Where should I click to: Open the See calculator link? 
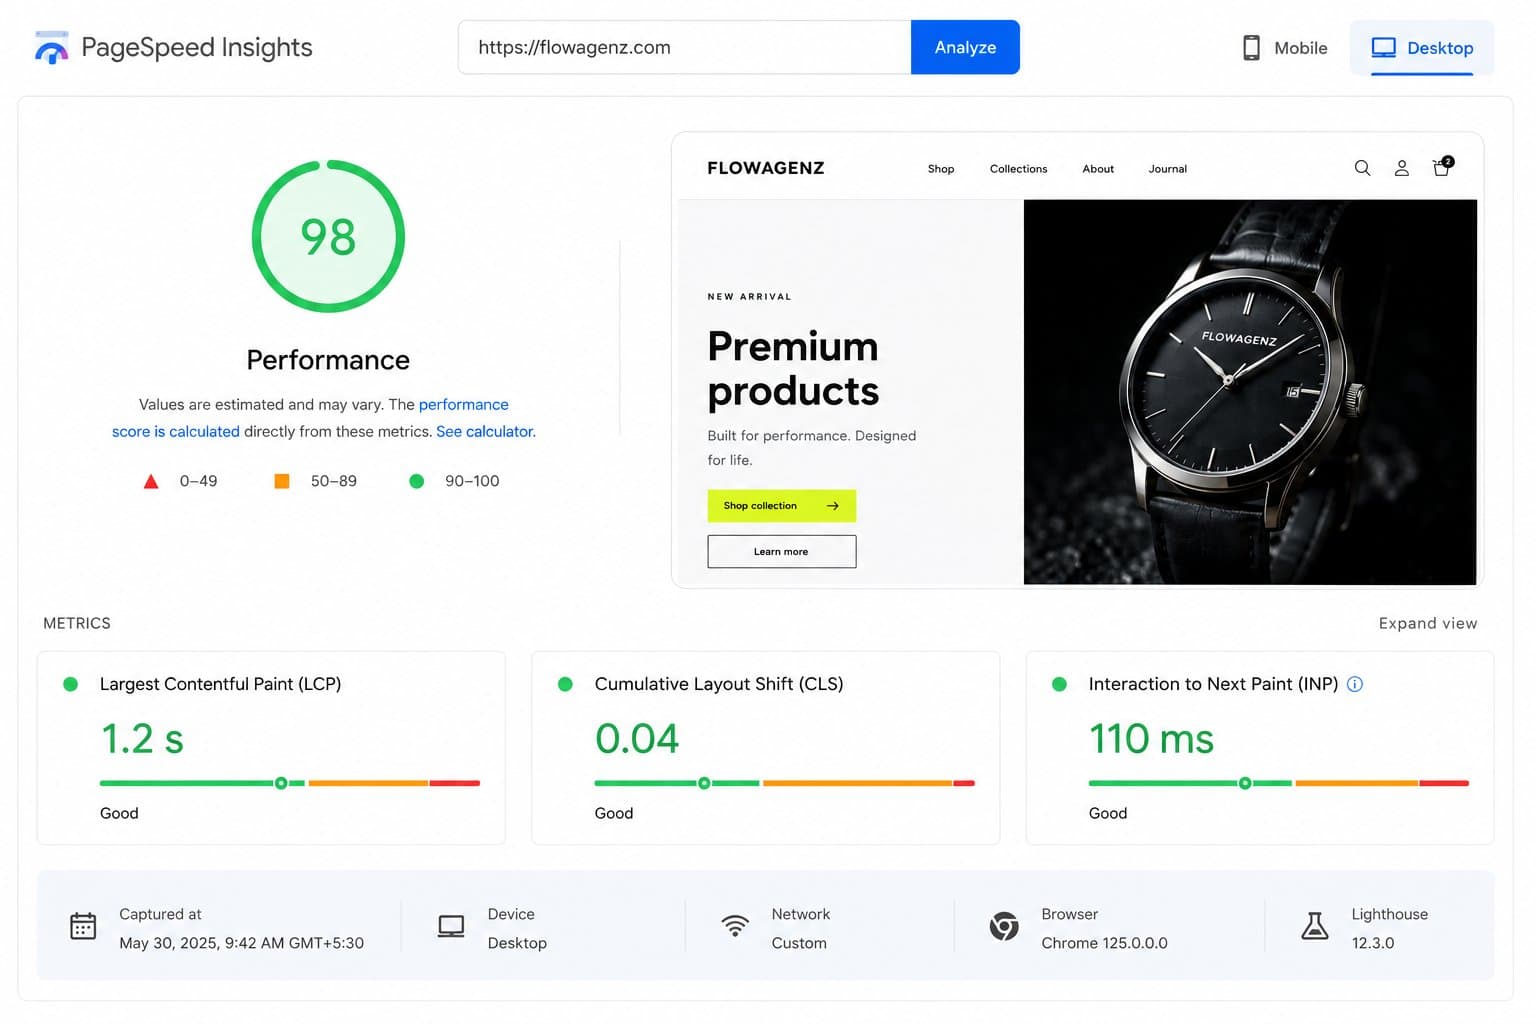(x=485, y=432)
